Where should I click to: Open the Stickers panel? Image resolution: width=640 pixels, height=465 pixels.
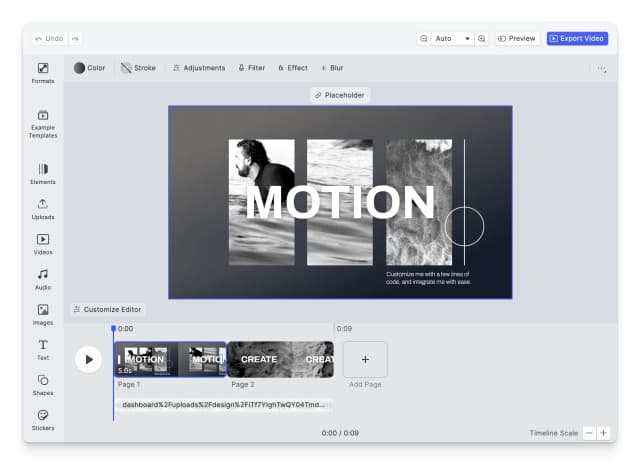[43, 419]
